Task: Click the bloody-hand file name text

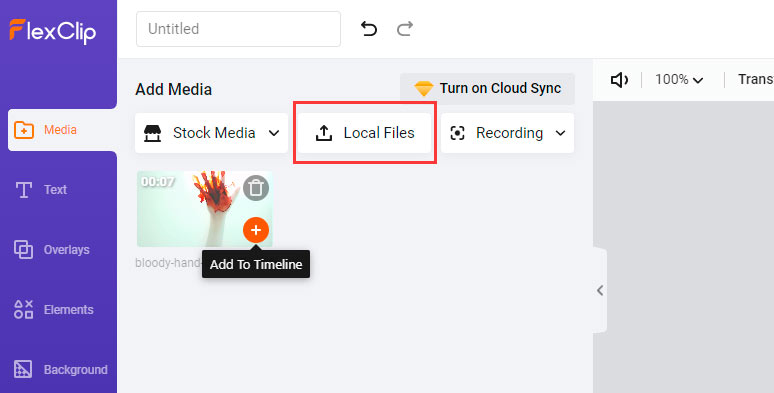Action: 168,263
